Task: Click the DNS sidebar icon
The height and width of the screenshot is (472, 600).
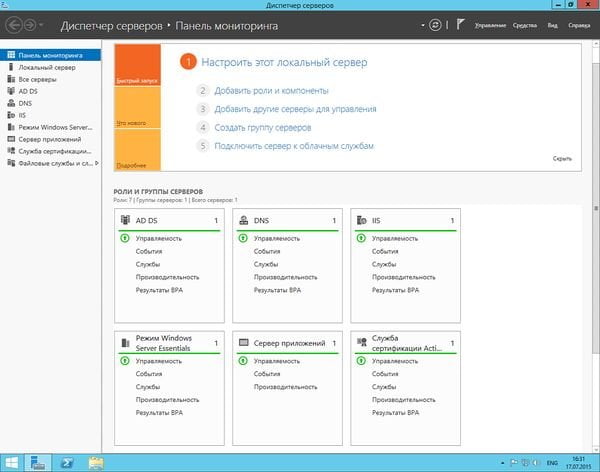Action: (11, 103)
